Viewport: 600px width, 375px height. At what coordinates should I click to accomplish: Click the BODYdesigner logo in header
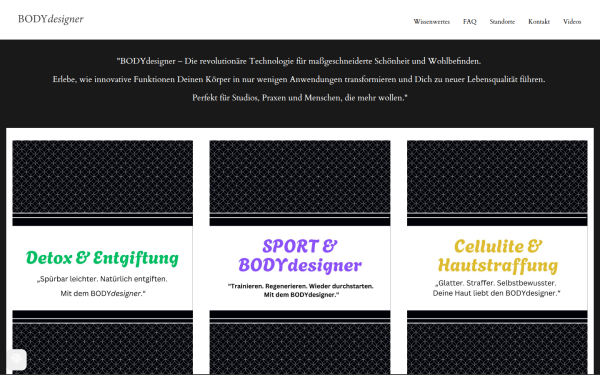pos(51,19)
